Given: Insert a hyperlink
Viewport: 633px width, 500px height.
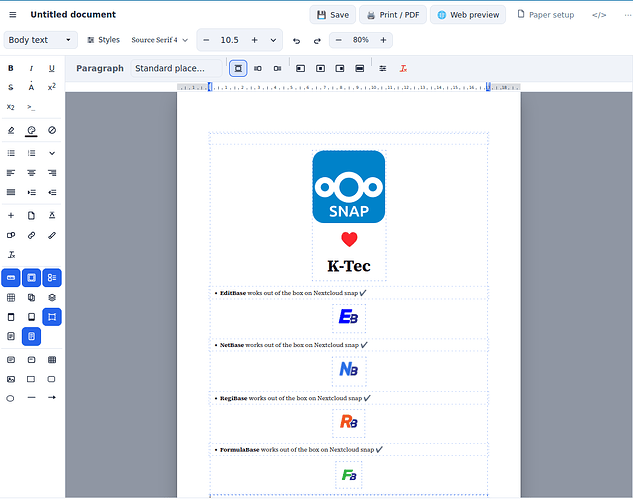Looking at the screenshot, I should [31, 235].
